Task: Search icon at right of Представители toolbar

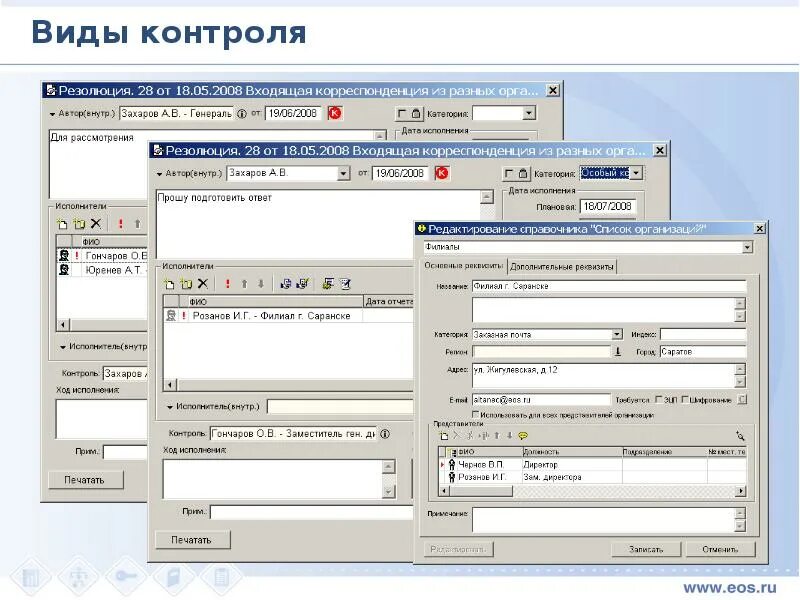Action: 740,436
